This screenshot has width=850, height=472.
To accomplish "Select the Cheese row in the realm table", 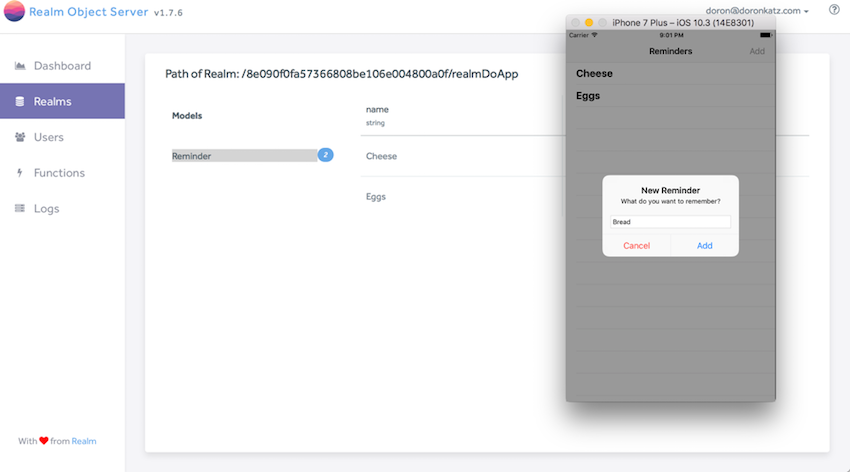I will coord(462,156).
